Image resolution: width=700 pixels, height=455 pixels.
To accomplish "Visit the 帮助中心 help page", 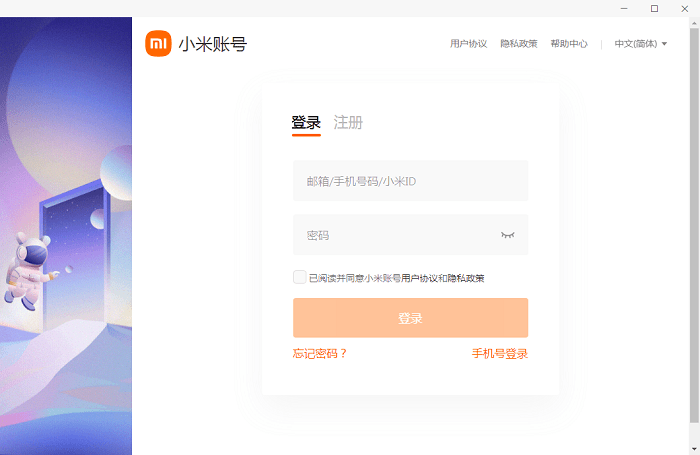I will 569,44.
